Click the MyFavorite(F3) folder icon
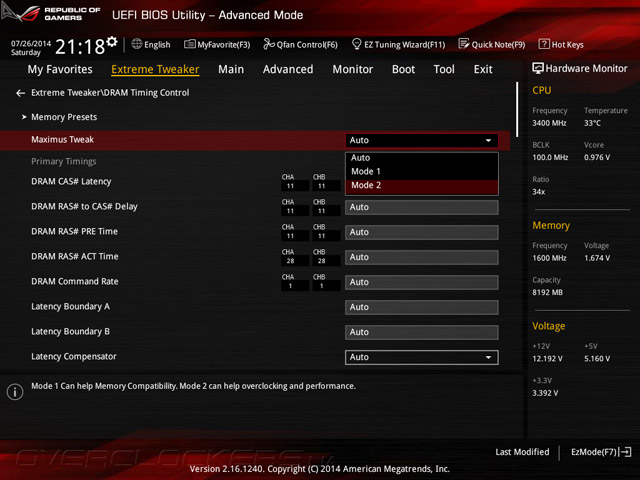640x480 pixels. click(189, 44)
